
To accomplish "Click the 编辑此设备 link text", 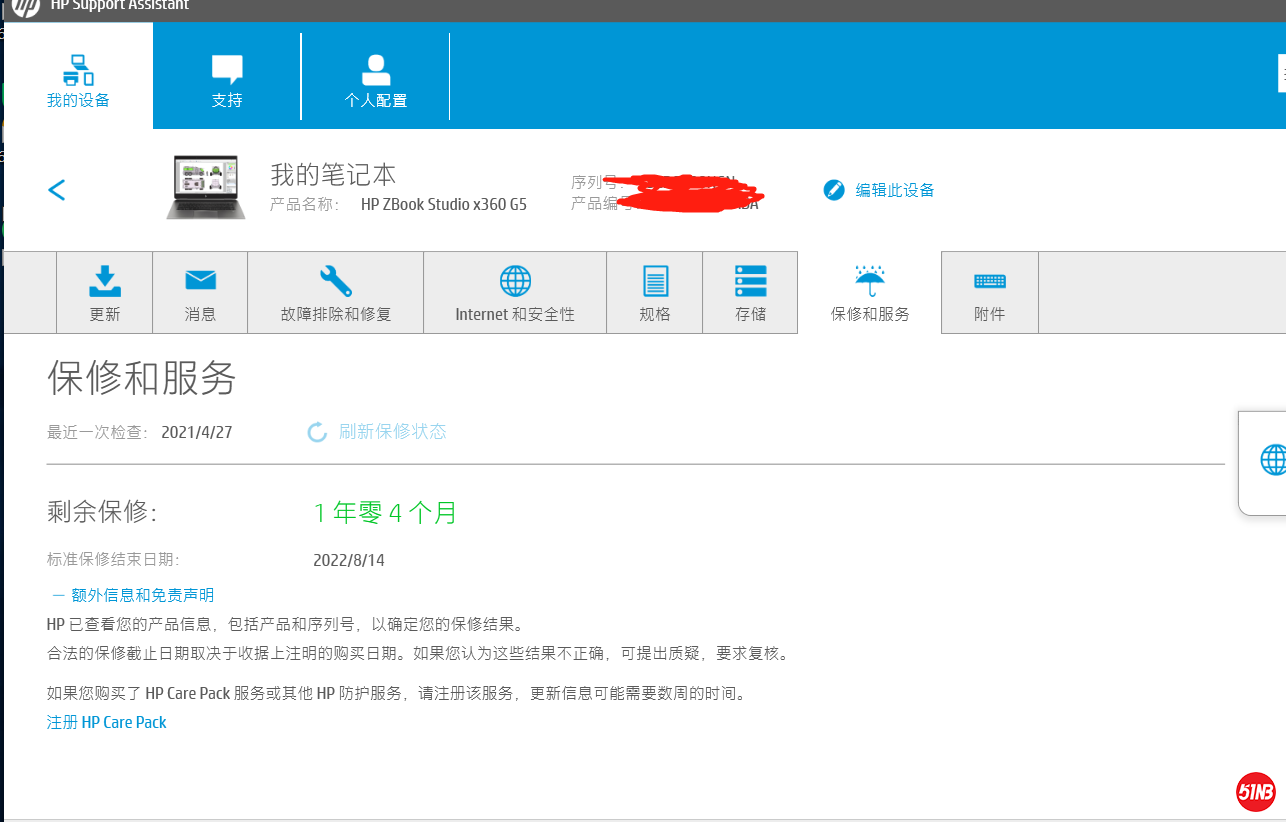I will (x=895, y=190).
